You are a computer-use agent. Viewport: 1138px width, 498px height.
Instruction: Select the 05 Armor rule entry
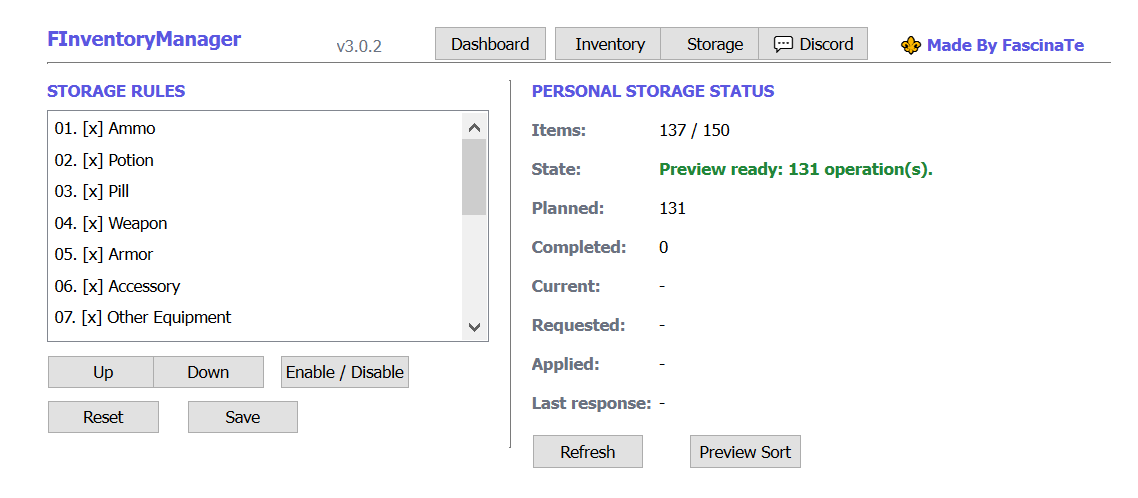click(x=255, y=255)
